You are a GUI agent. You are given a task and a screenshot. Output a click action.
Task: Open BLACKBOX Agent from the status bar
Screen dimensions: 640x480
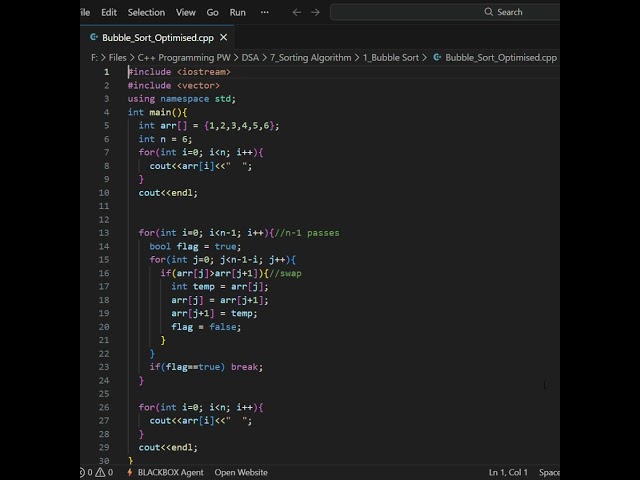(170, 473)
